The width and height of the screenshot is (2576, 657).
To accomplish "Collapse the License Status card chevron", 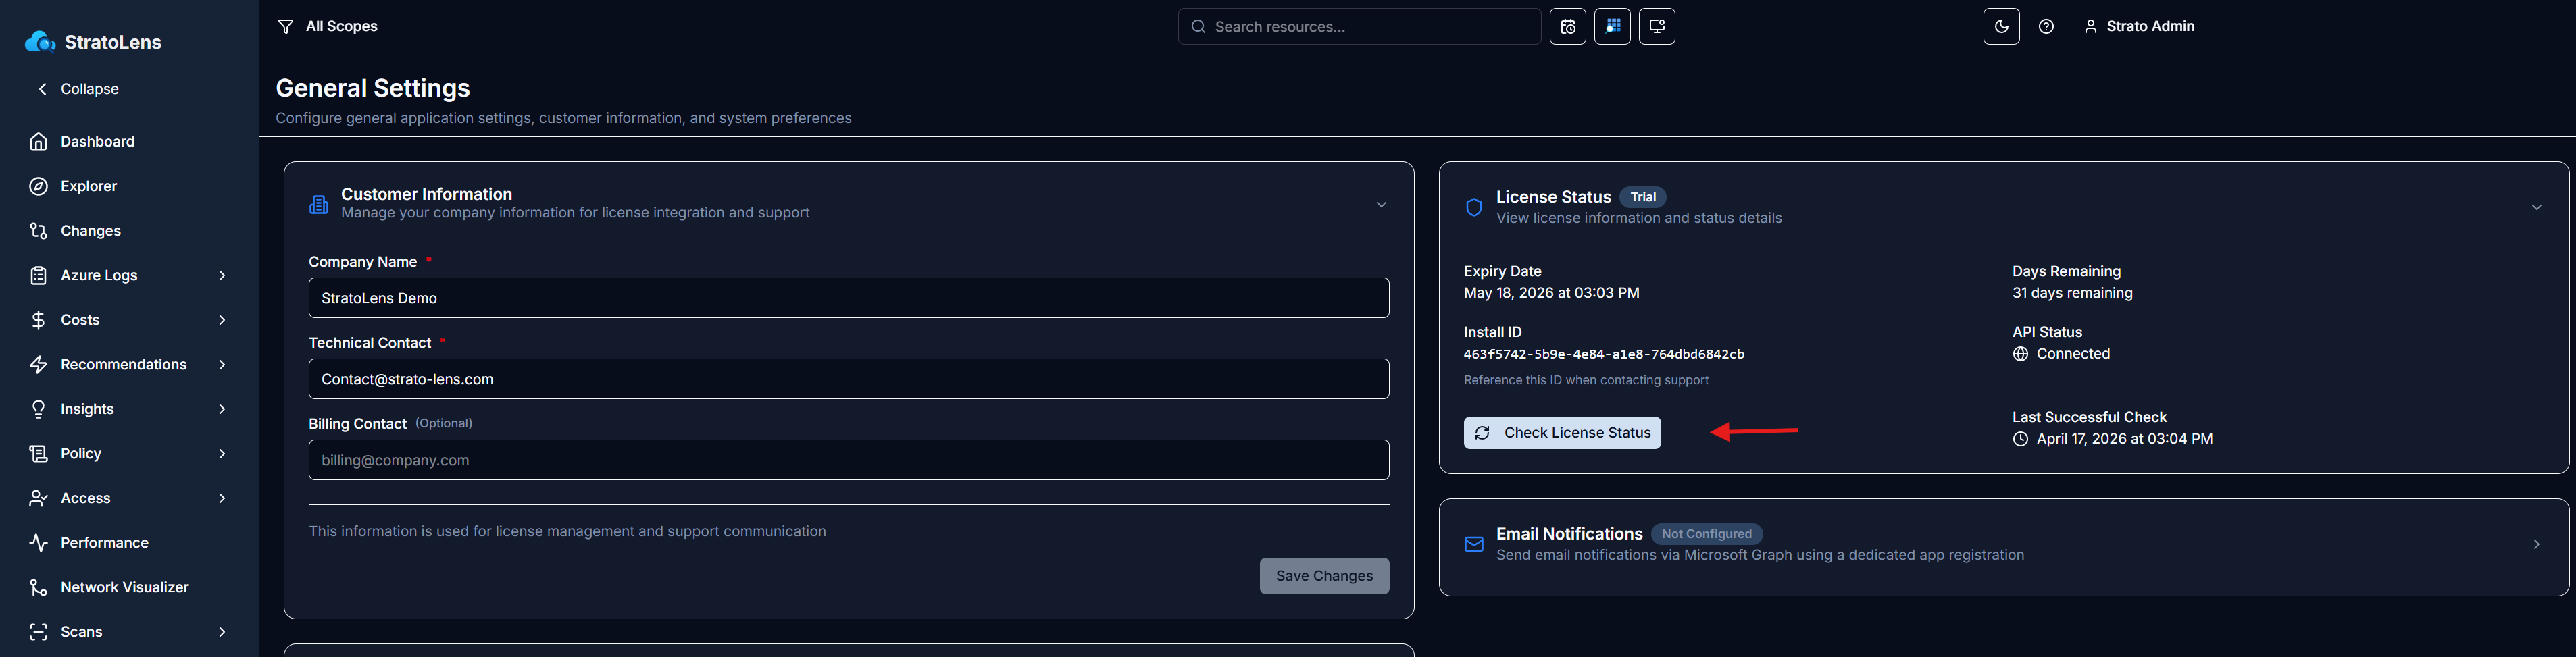I will [x=2536, y=207].
